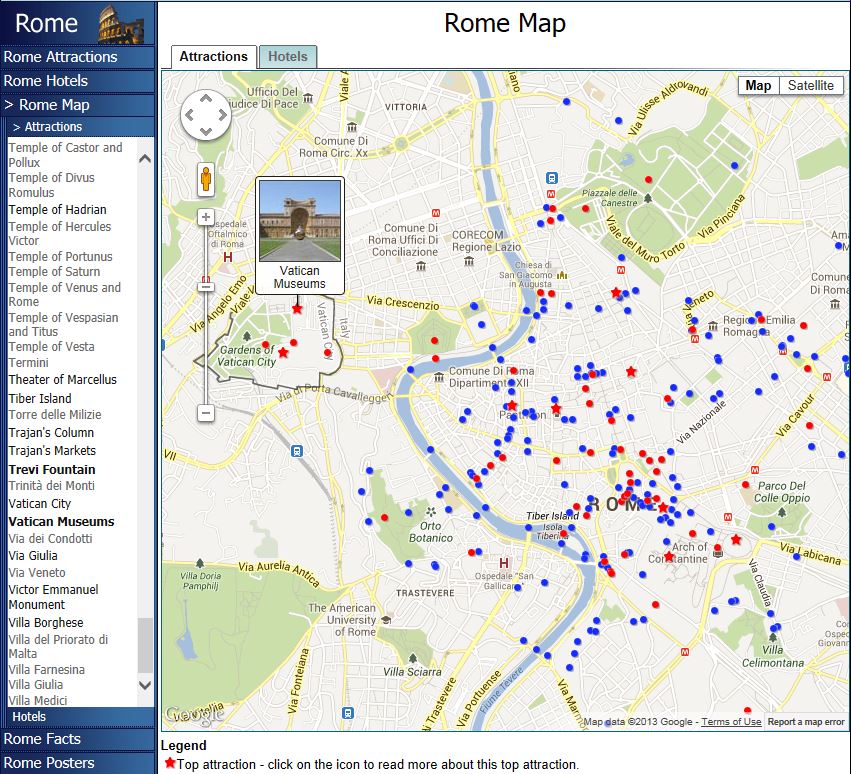Click the map pan left arrow
851x774 pixels.
click(189, 115)
